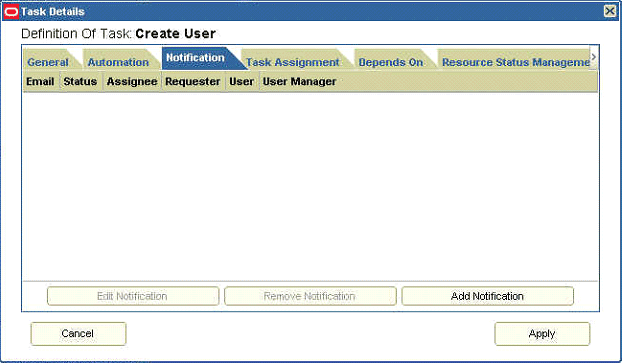Close the Task Details dialog
The height and width of the screenshot is (363, 622).
pyautogui.click(x=610, y=11)
